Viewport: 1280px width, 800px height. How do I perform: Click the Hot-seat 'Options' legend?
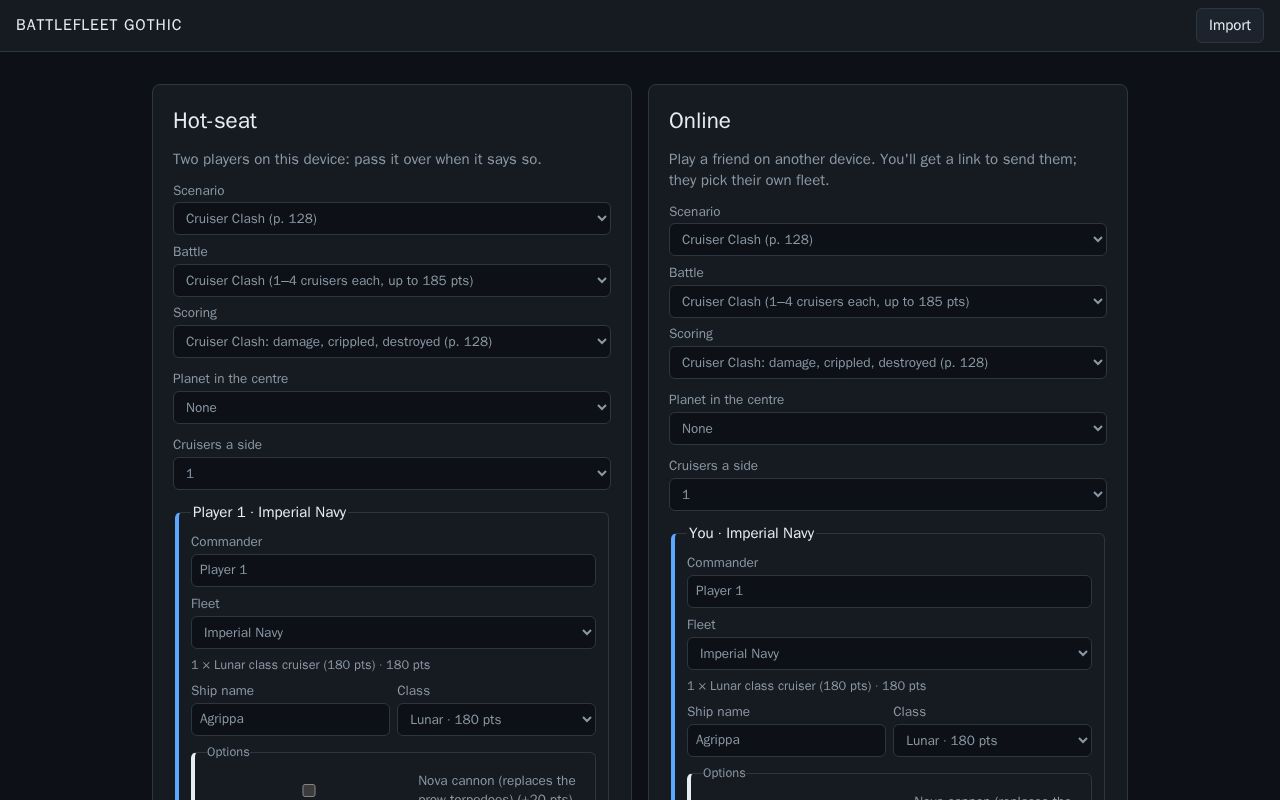228,752
